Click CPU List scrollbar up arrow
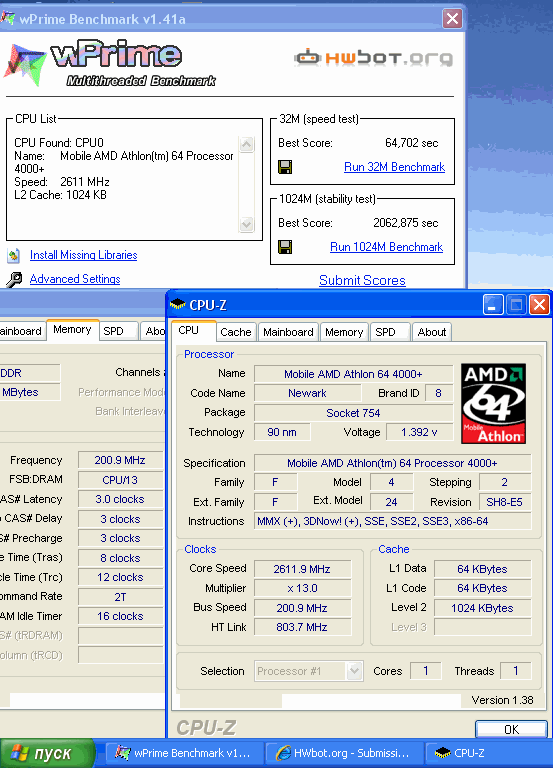553x768 pixels. tap(246, 144)
